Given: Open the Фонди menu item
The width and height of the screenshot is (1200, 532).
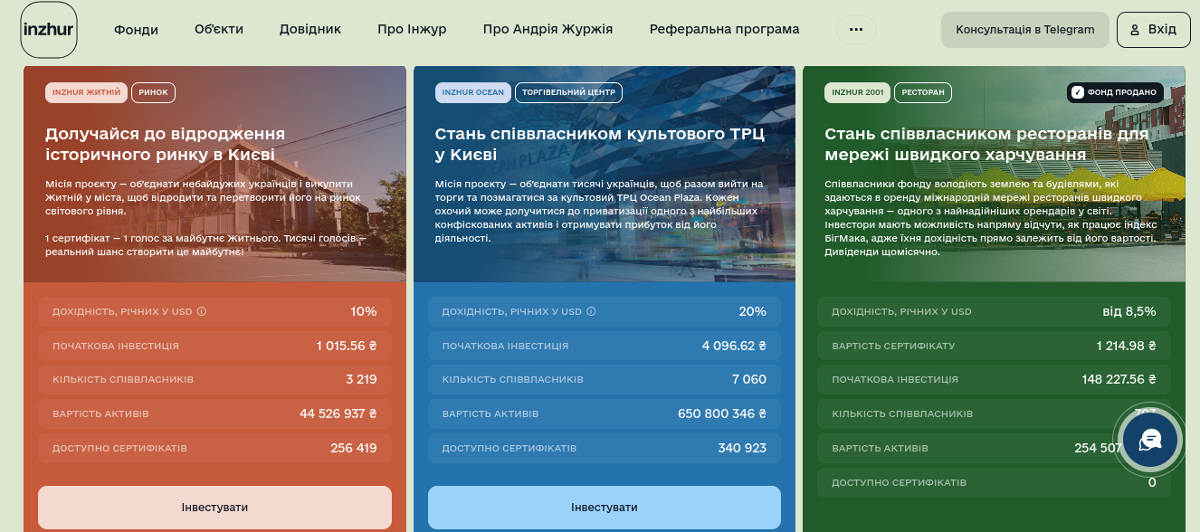Looking at the screenshot, I should 136,29.
